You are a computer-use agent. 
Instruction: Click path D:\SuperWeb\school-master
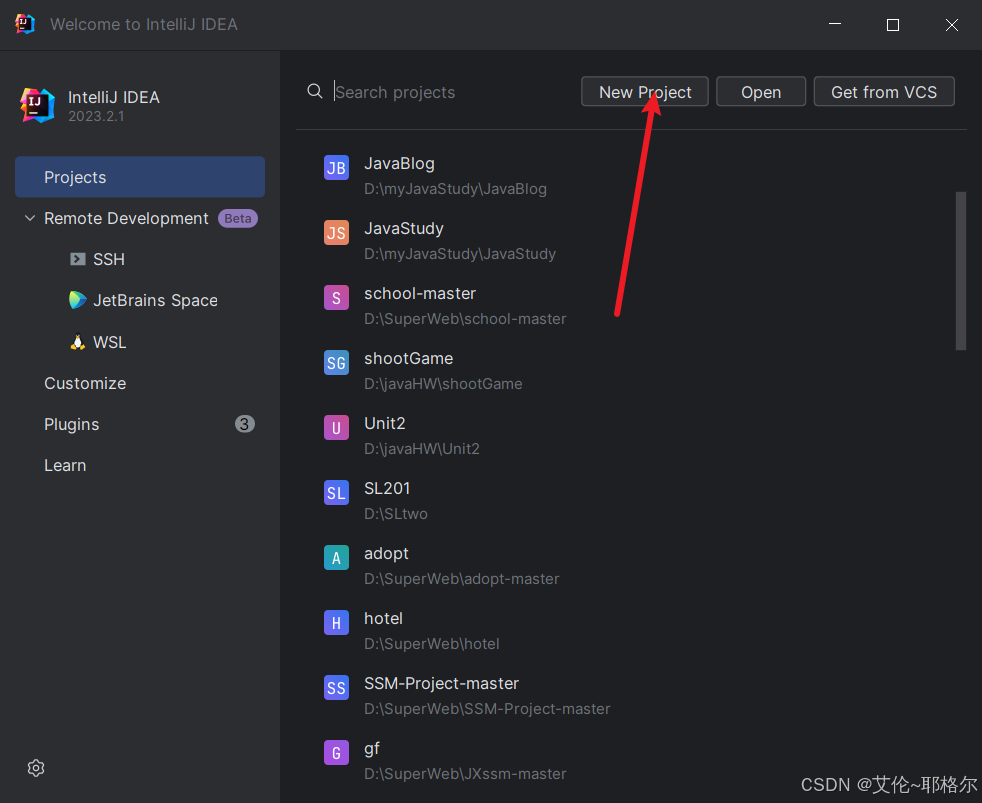pyautogui.click(x=465, y=319)
